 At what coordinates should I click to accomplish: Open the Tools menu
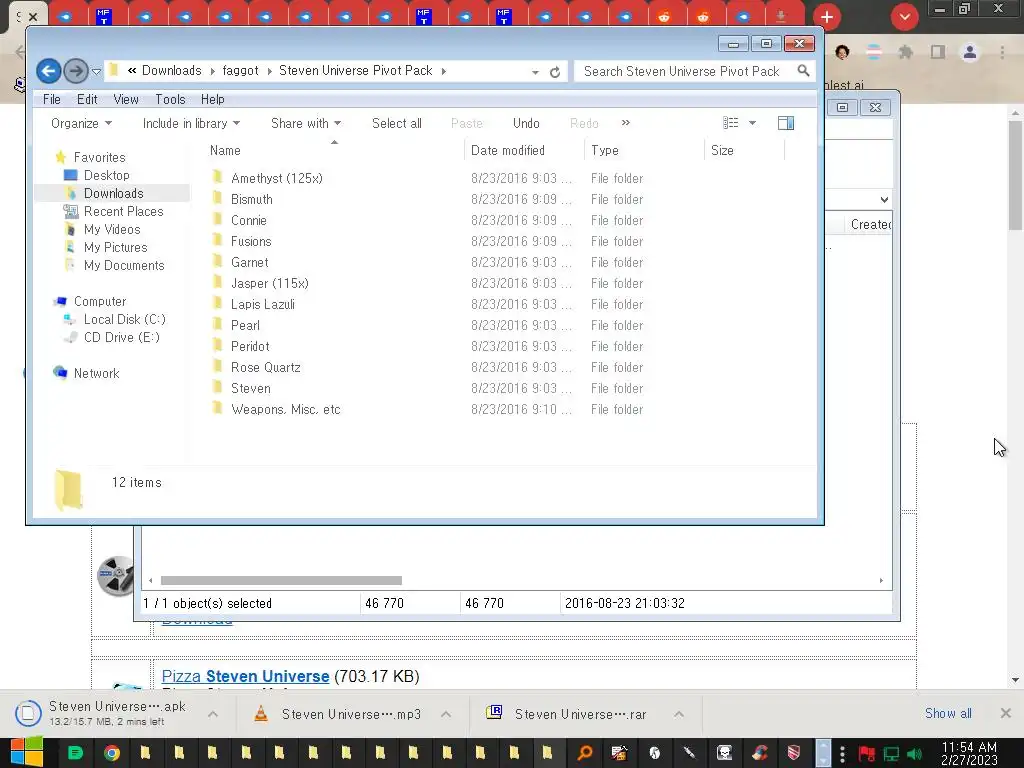pyautogui.click(x=170, y=99)
